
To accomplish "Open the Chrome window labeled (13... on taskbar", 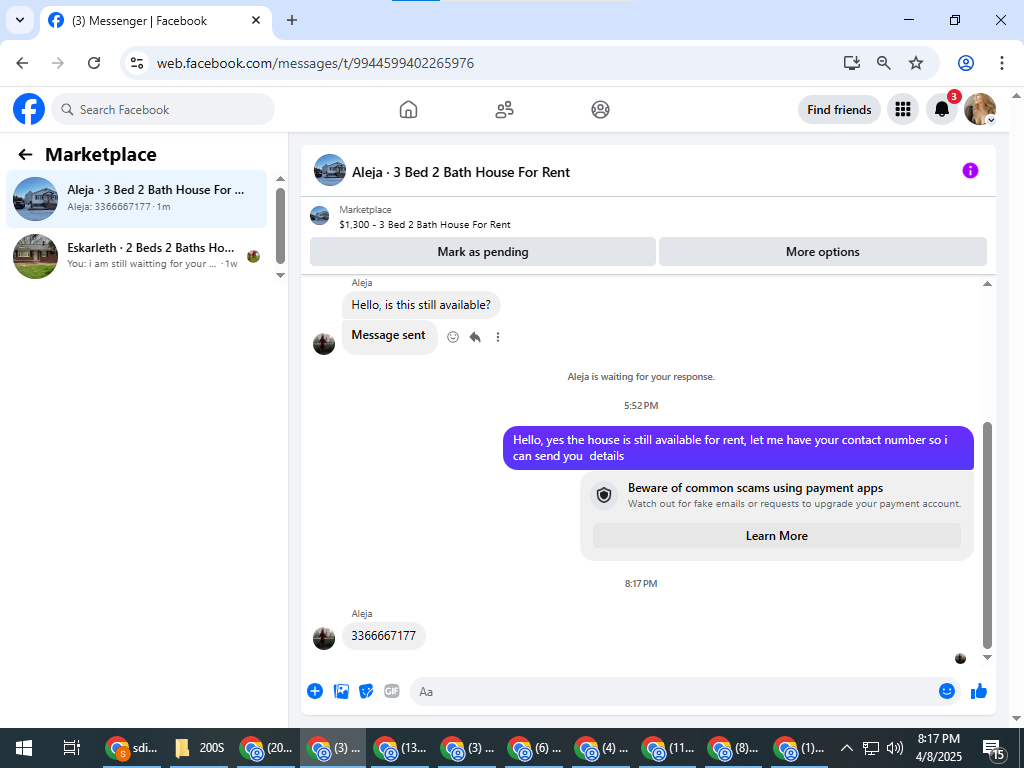I will (400, 748).
